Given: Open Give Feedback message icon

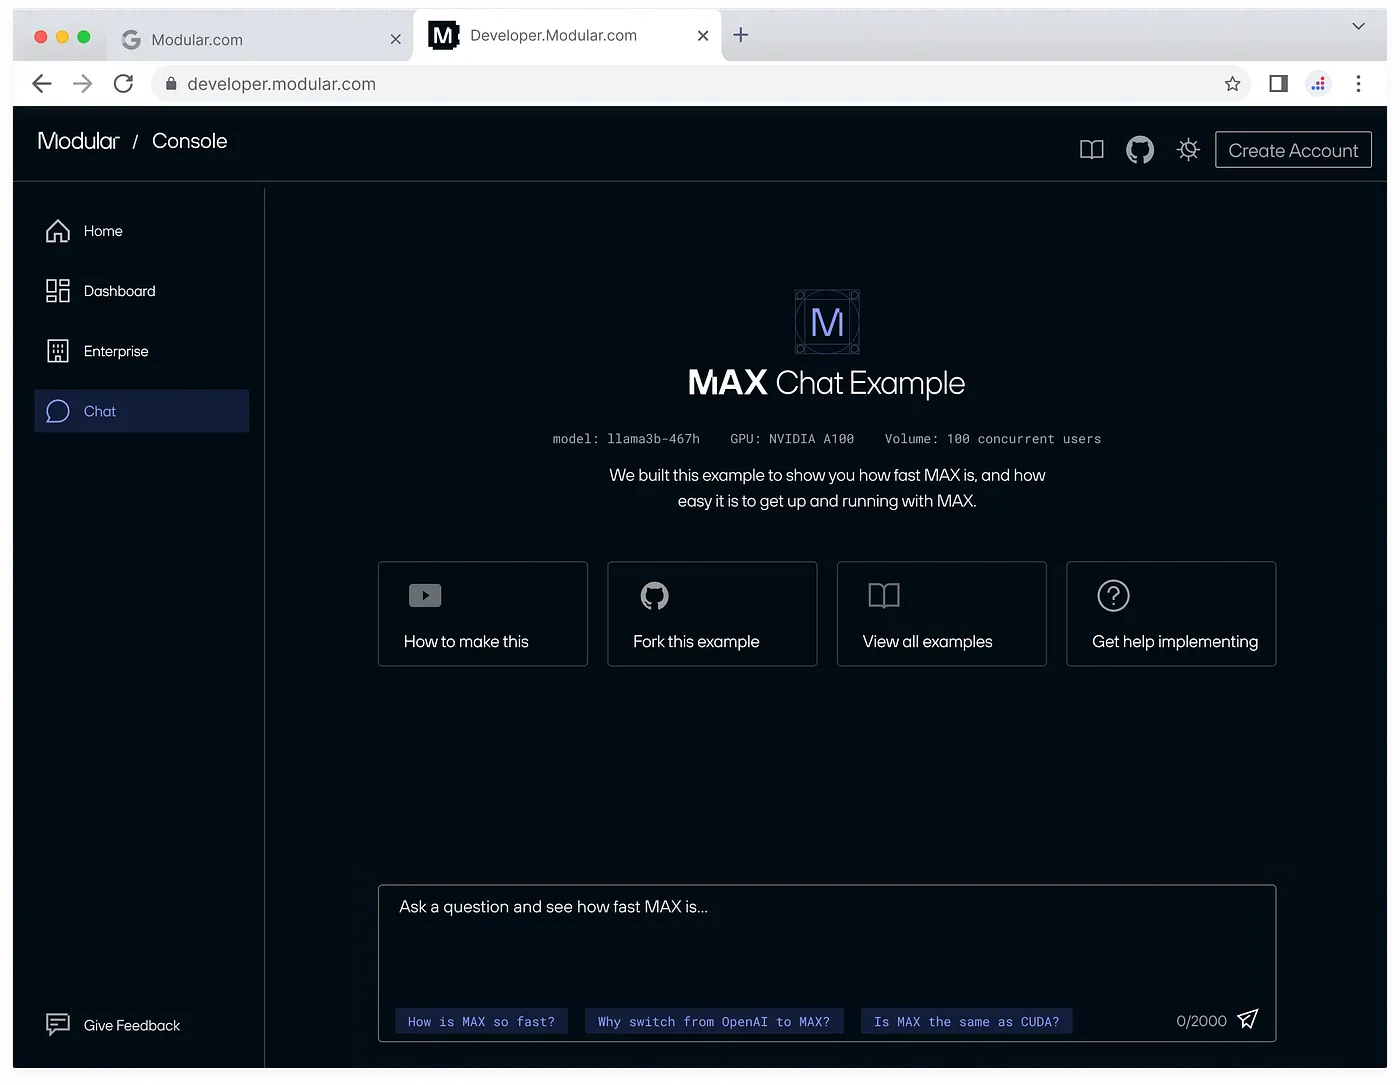Looking at the screenshot, I should pyautogui.click(x=58, y=1024).
